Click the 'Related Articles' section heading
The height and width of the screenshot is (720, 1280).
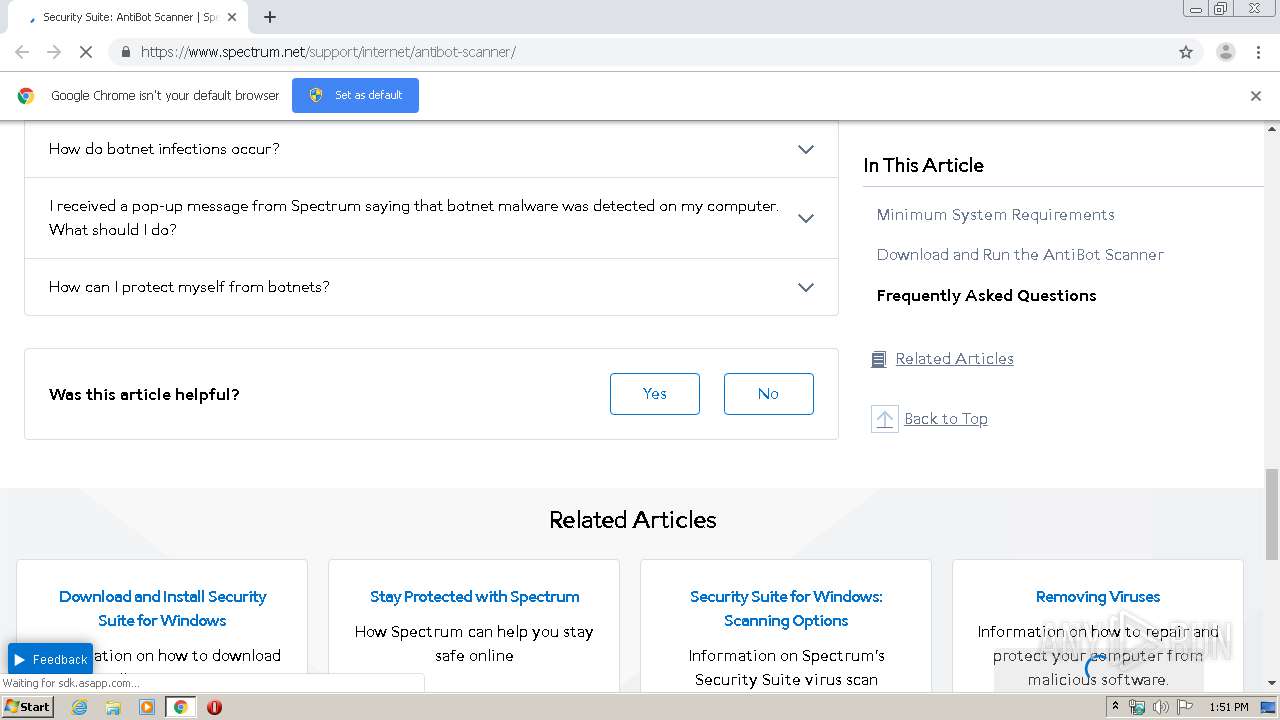633,520
